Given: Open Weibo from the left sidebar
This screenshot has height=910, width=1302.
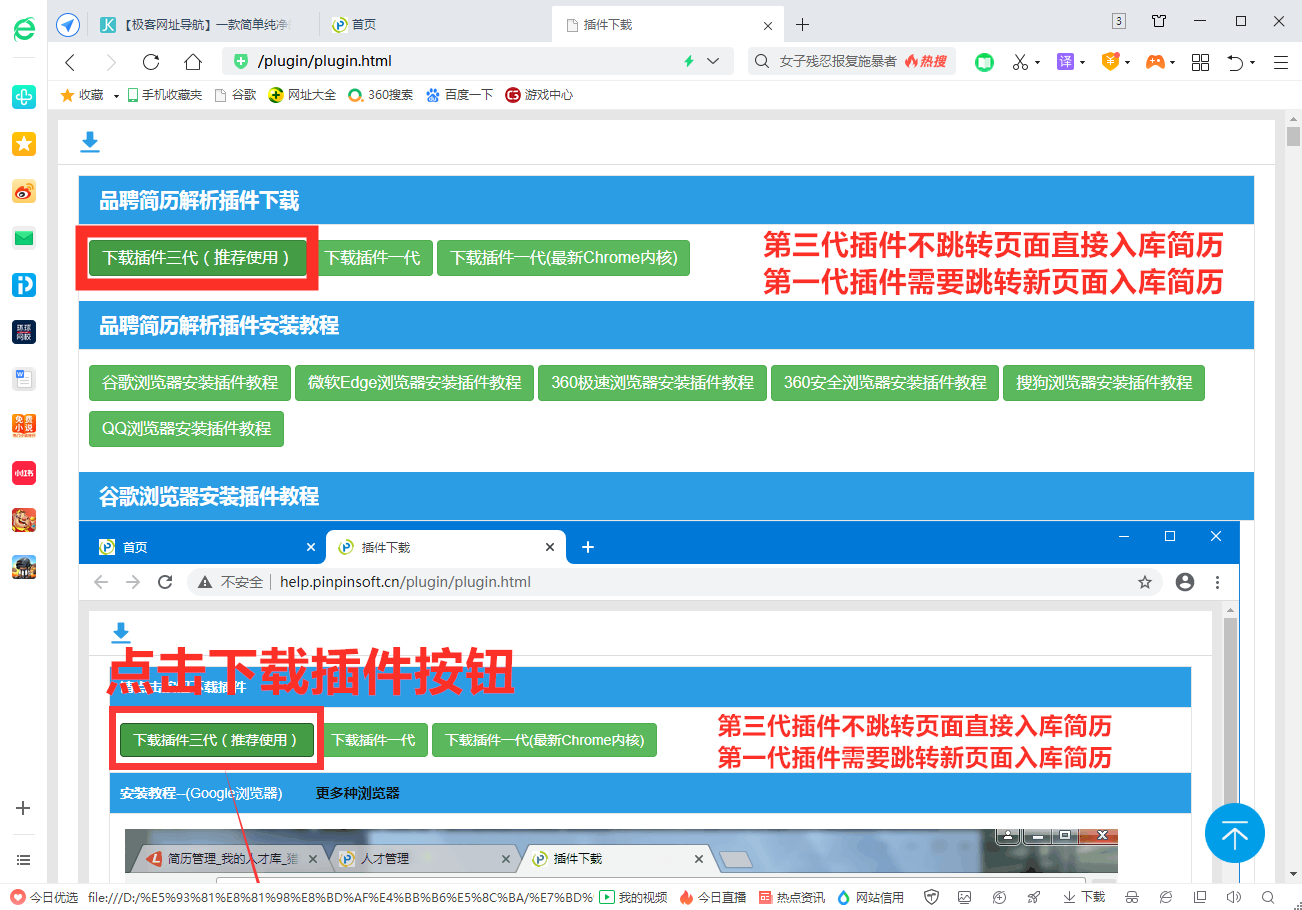Looking at the screenshot, I should click(23, 190).
